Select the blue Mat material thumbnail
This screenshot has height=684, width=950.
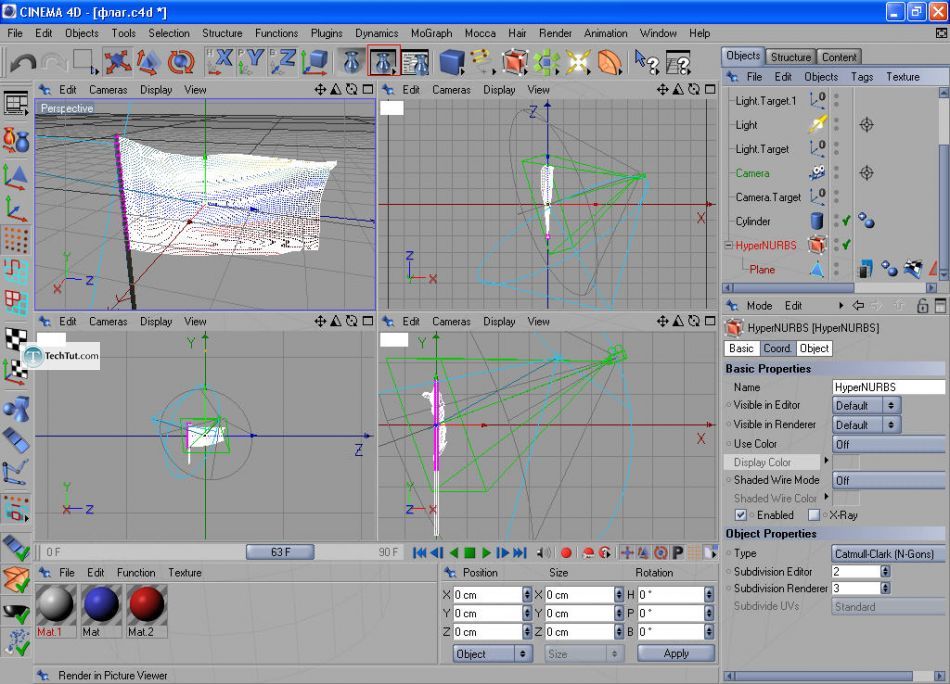click(x=101, y=605)
